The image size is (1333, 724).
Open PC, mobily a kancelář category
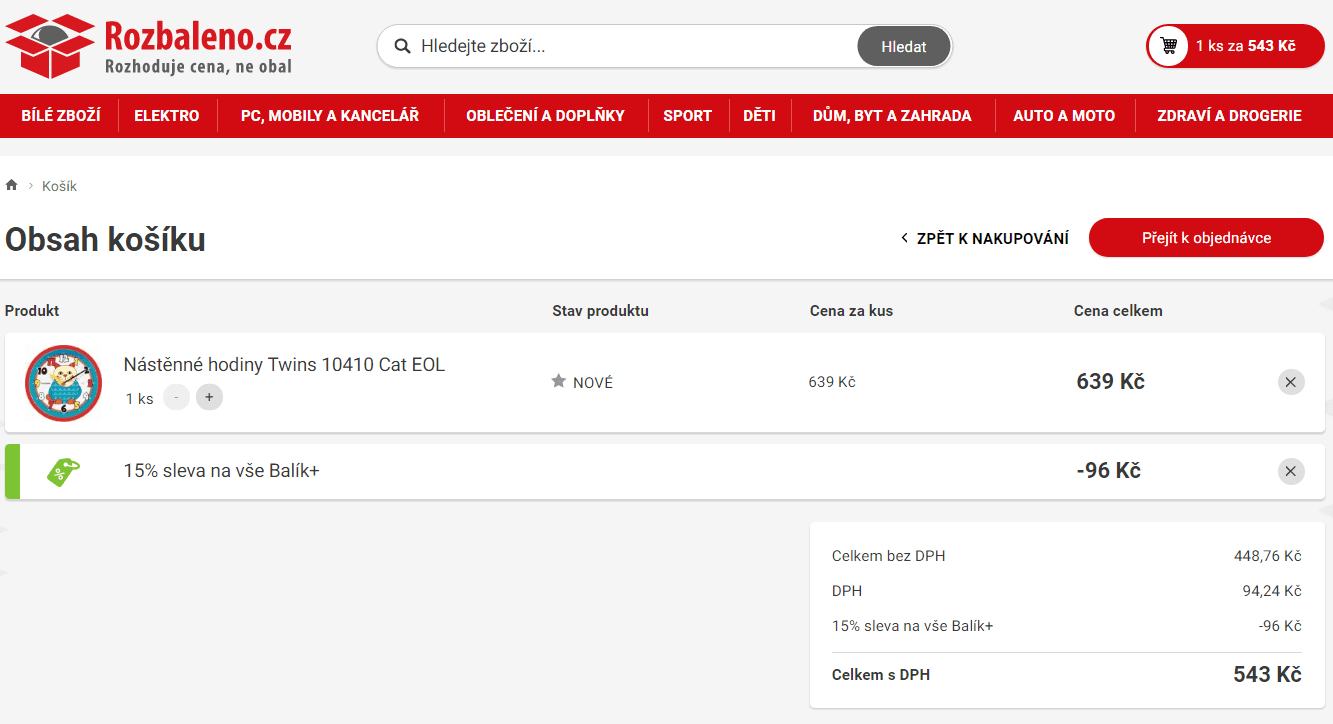[x=330, y=116]
